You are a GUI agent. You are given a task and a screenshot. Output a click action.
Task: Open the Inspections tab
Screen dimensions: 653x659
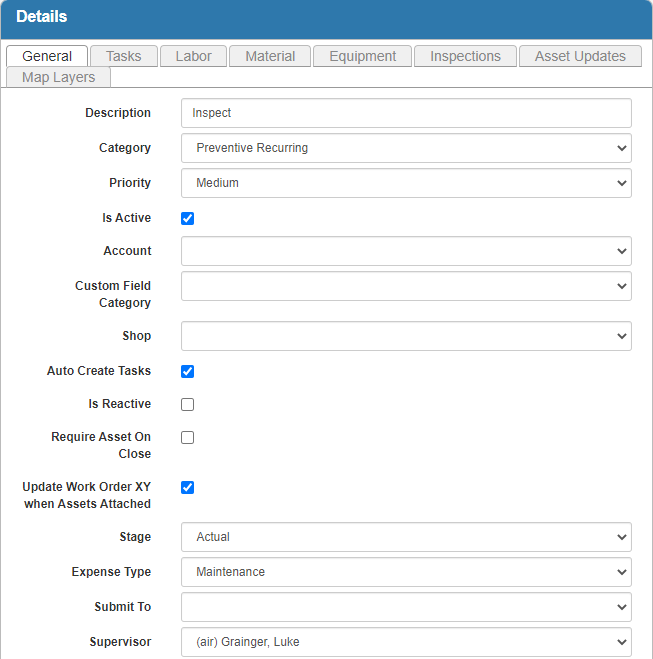[x=465, y=56]
